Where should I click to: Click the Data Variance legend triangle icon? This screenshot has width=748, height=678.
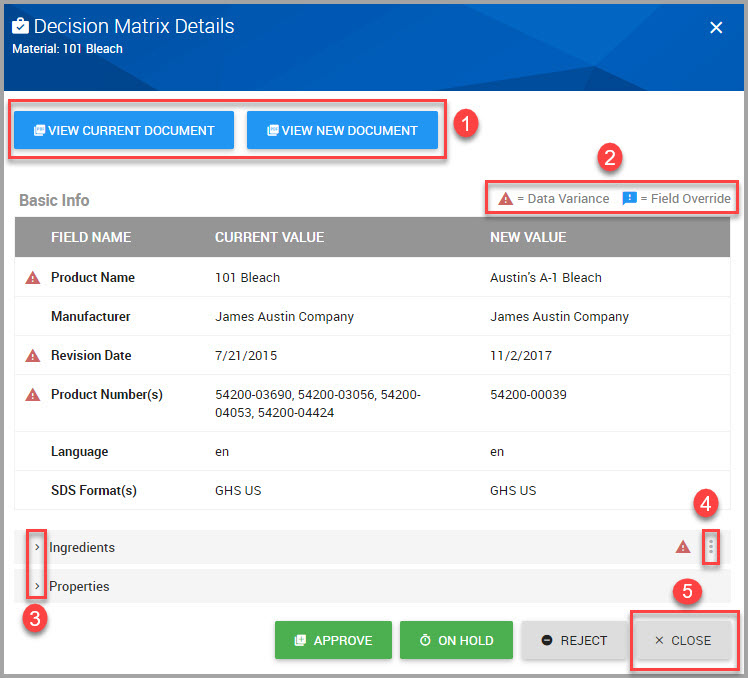click(x=505, y=198)
